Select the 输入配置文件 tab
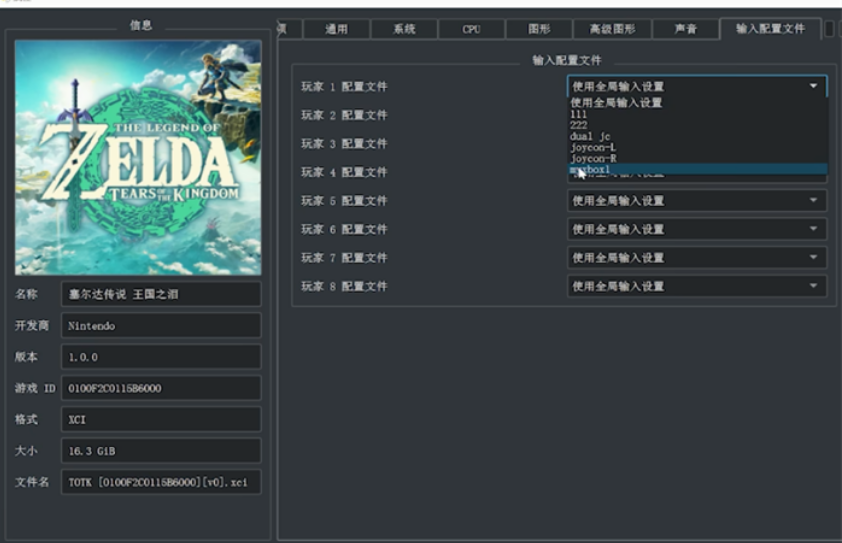Image resolution: width=842 pixels, height=543 pixels. point(770,28)
